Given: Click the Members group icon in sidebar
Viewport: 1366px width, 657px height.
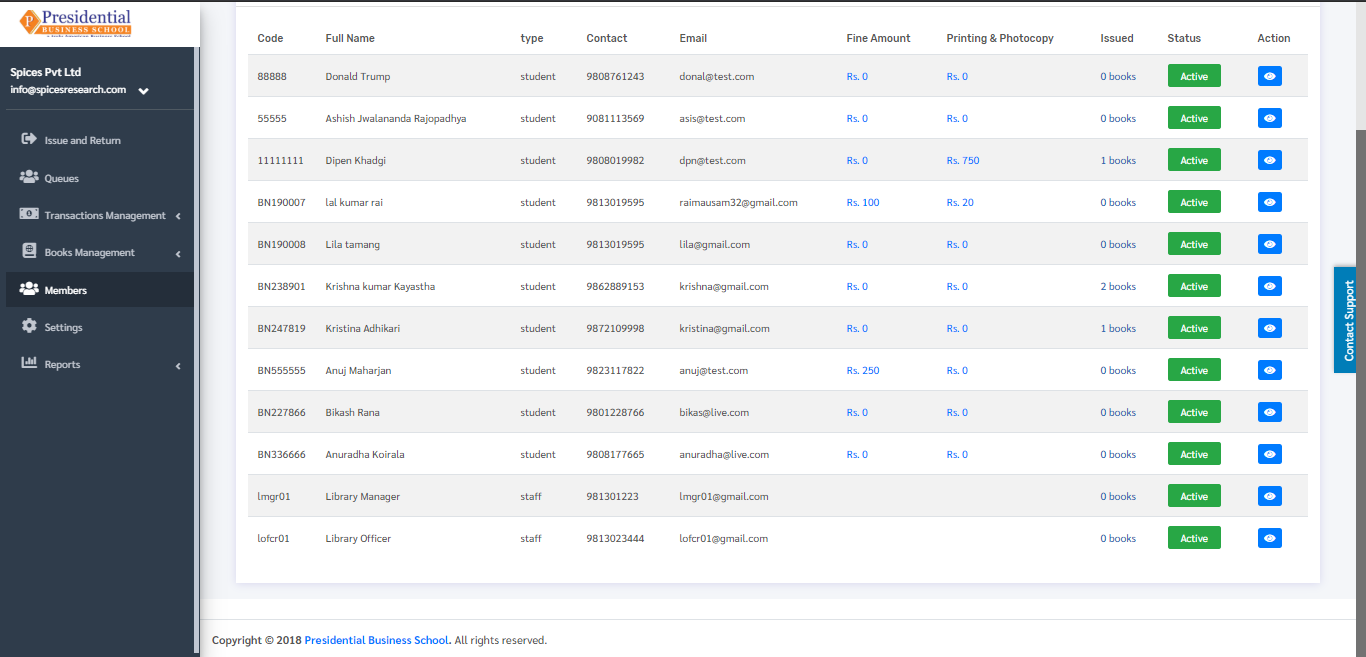Looking at the screenshot, I should (29, 289).
